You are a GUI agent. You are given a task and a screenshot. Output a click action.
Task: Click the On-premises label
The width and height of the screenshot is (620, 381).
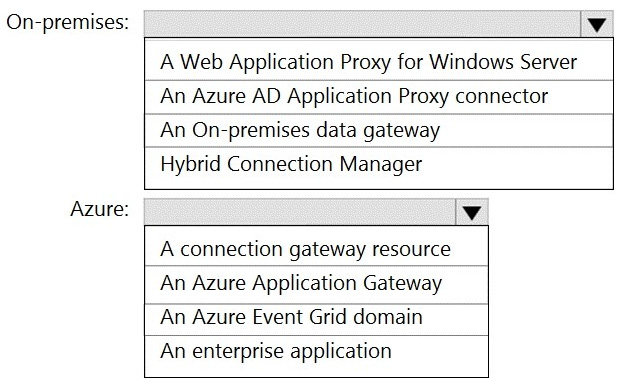[68, 22]
